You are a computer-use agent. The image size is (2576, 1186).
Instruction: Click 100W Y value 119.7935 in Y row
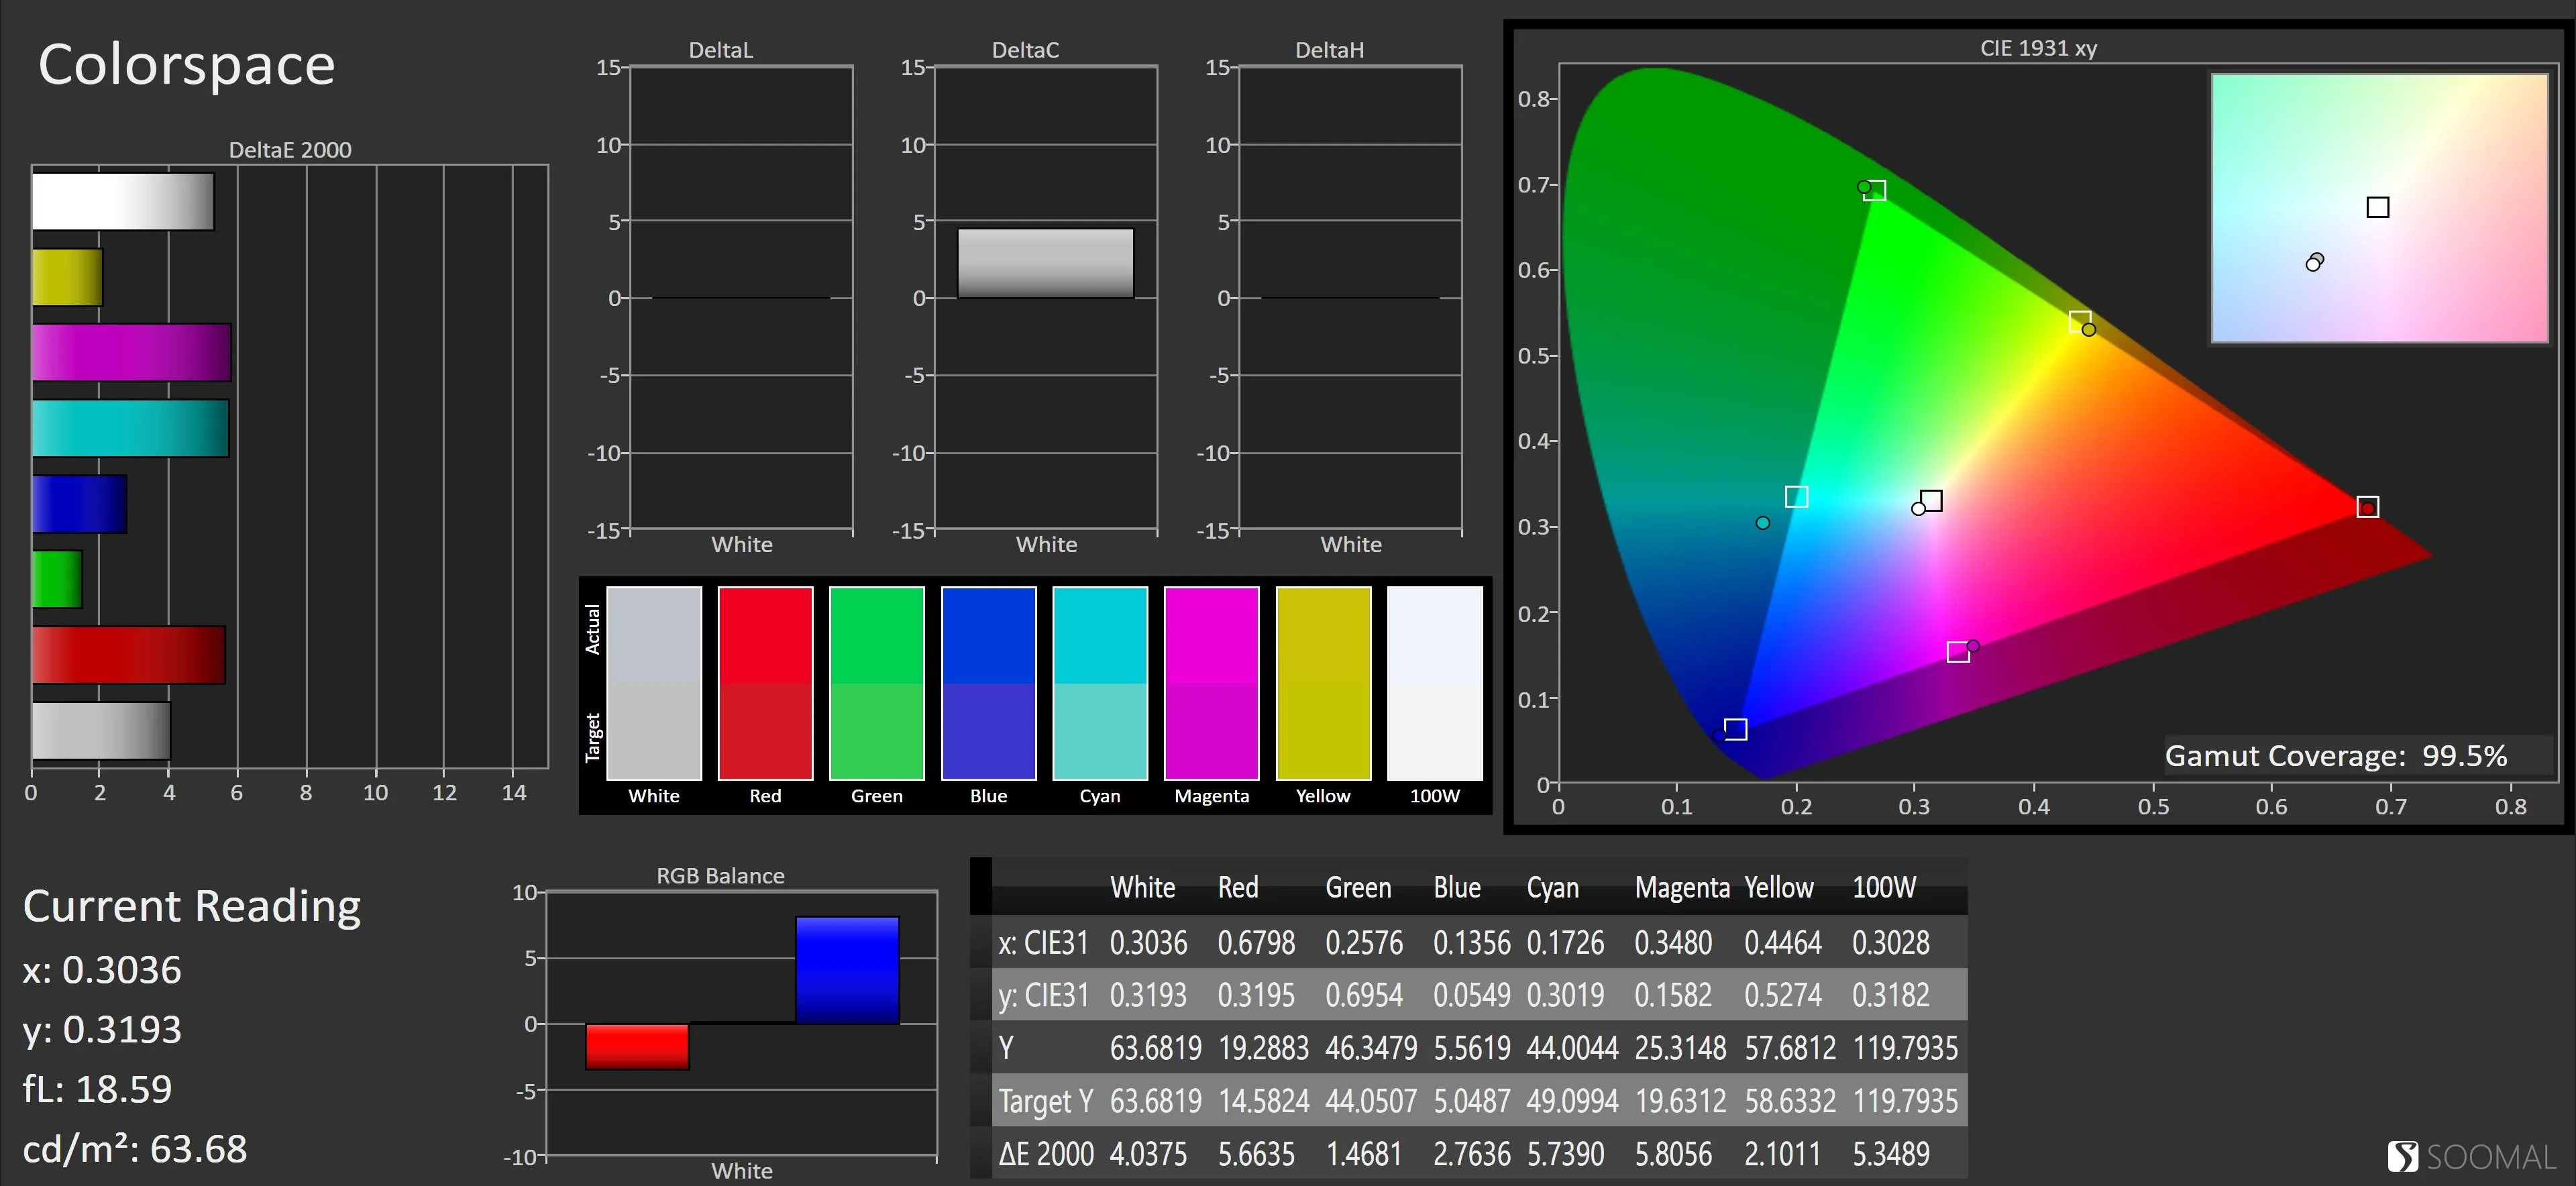1905,1048
